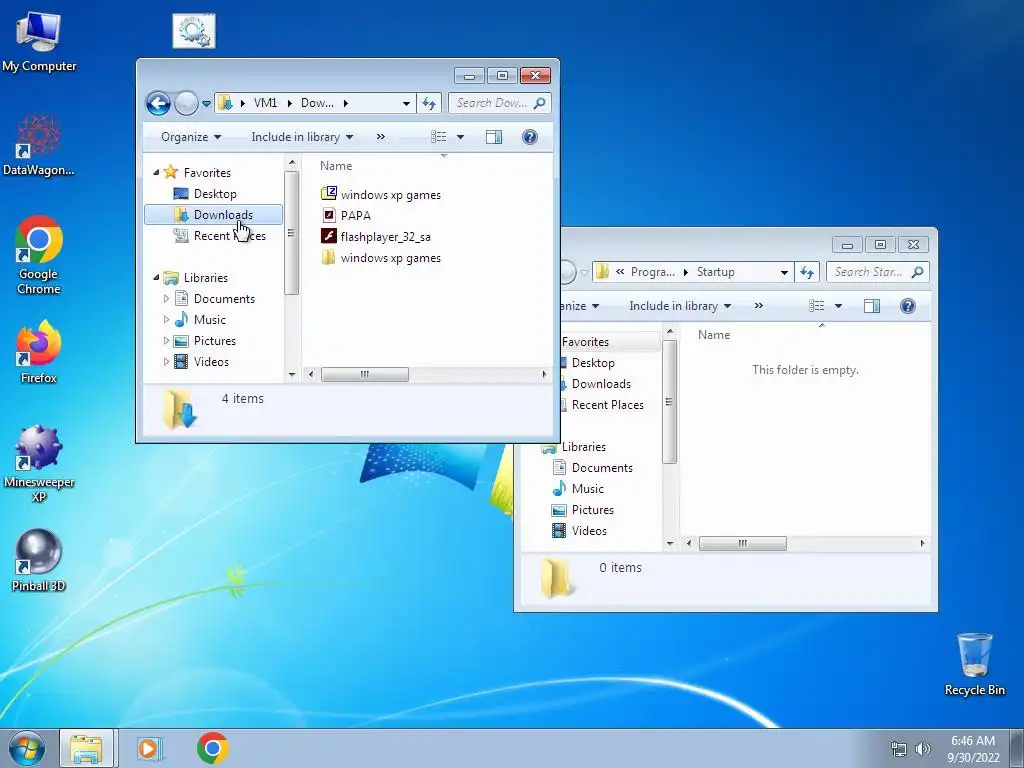Image resolution: width=1024 pixels, height=768 pixels.
Task: Select the gear settings file on the desktop
Action: pyautogui.click(x=194, y=31)
